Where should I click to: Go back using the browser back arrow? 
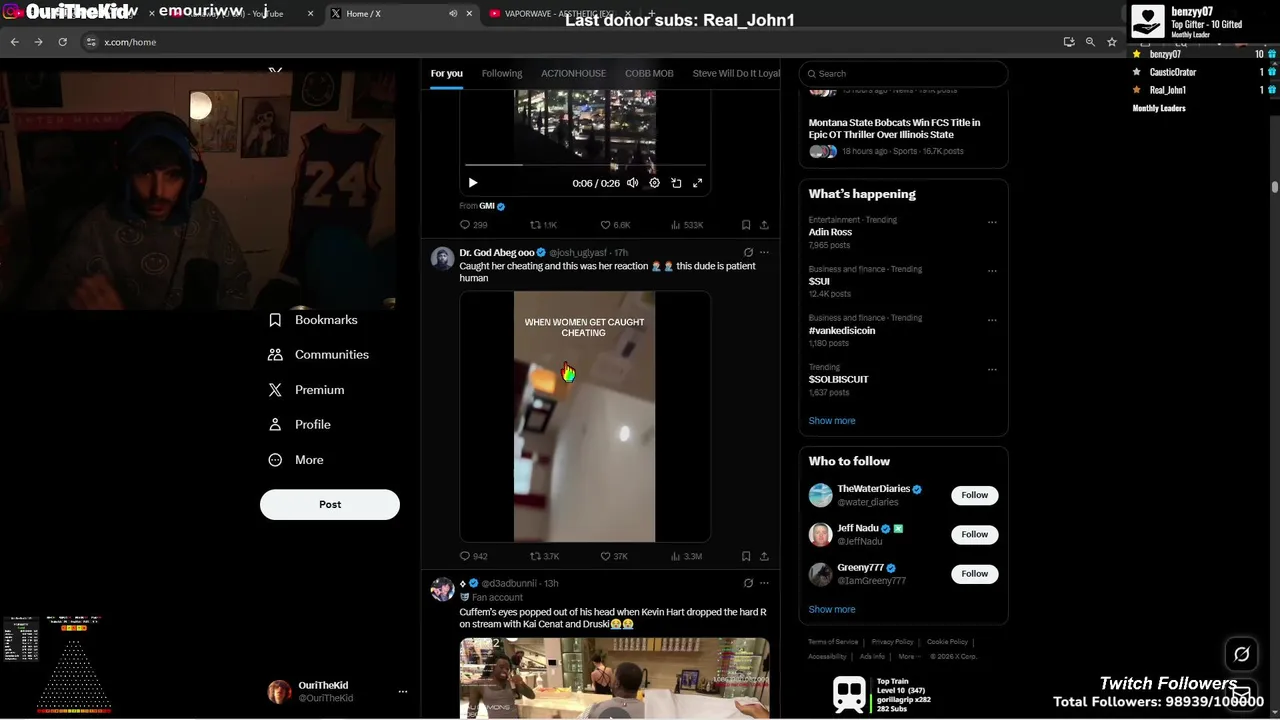click(x=14, y=42)
